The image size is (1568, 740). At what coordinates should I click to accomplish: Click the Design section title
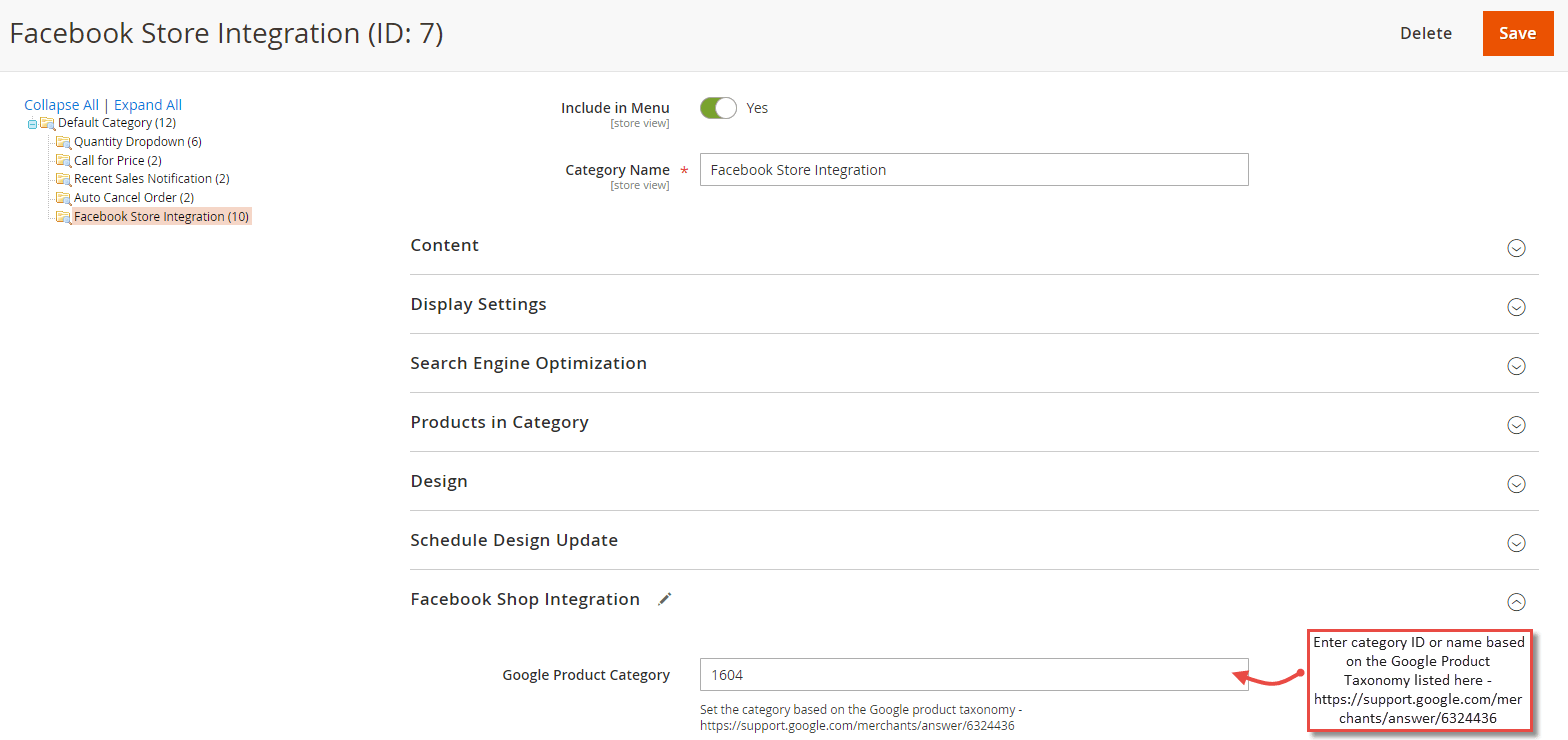439,481
